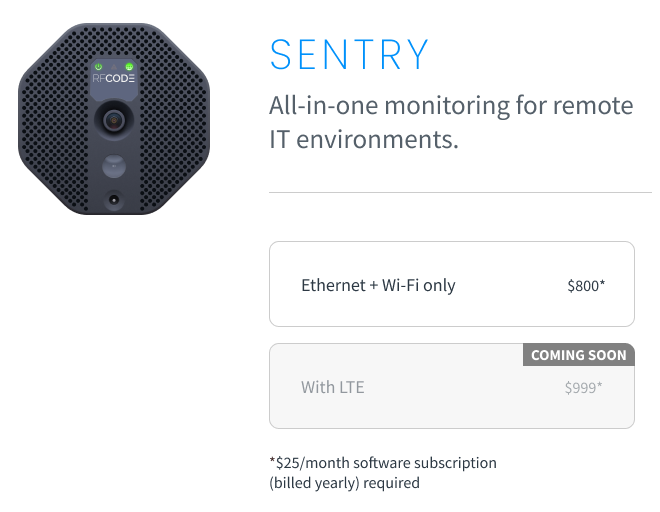Click the SENTRY product heading
Viewport: 660px width, 512px height.
click(x=349, y=54)
